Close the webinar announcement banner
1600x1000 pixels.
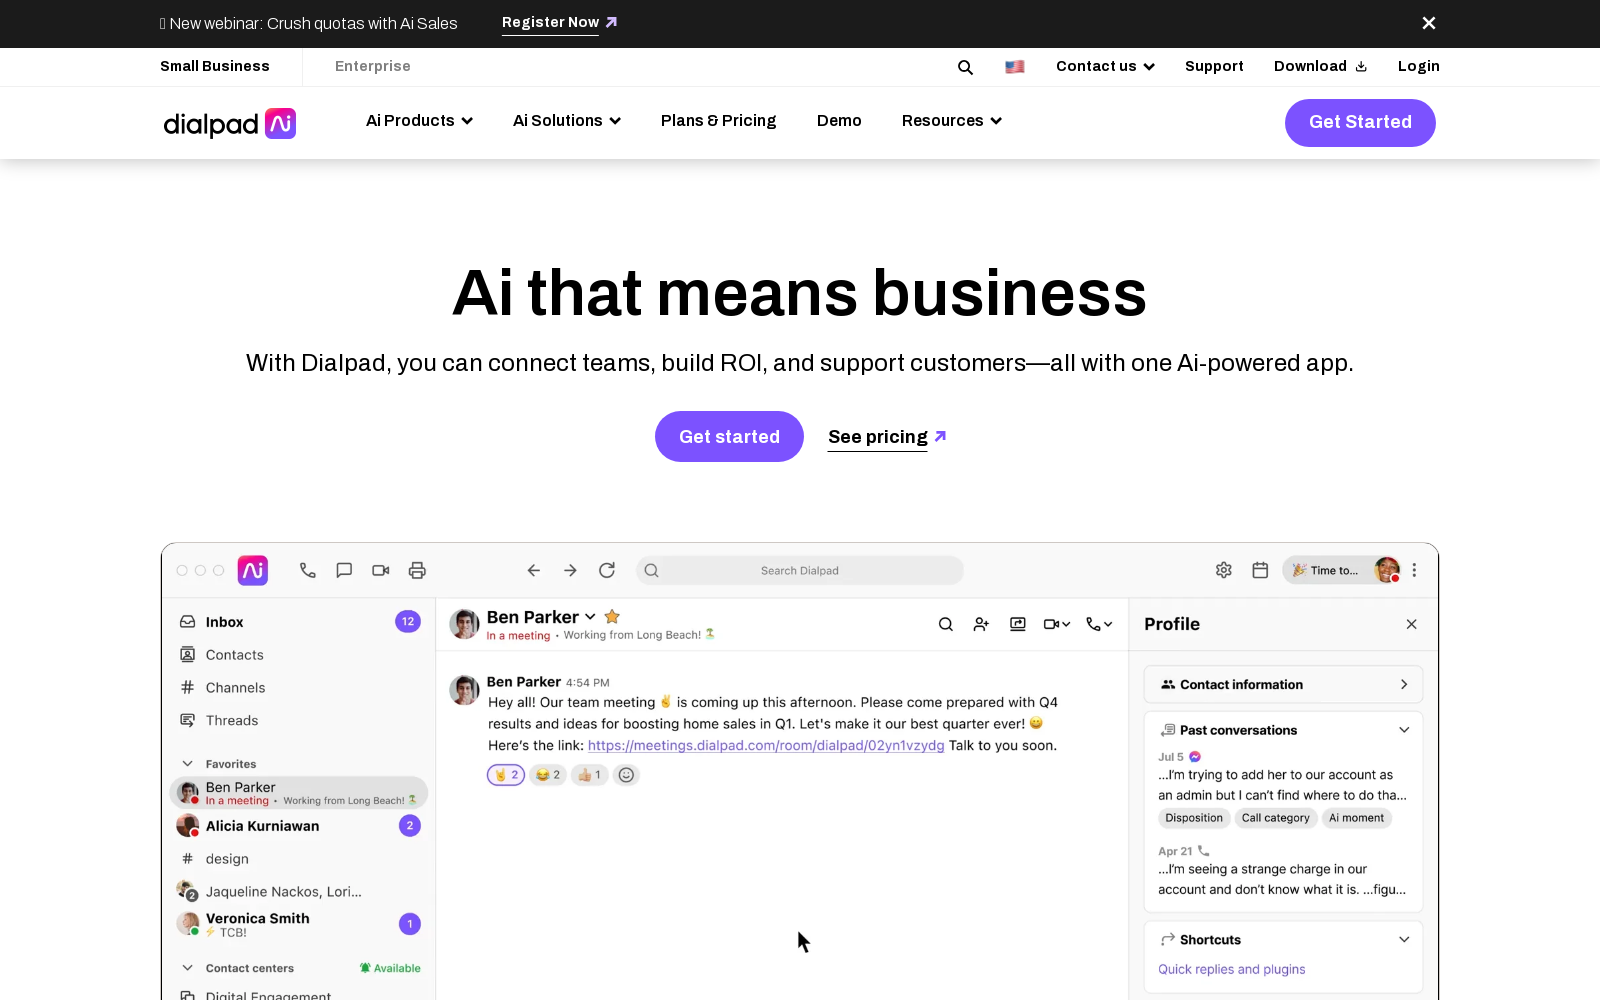coord(1429,23)
